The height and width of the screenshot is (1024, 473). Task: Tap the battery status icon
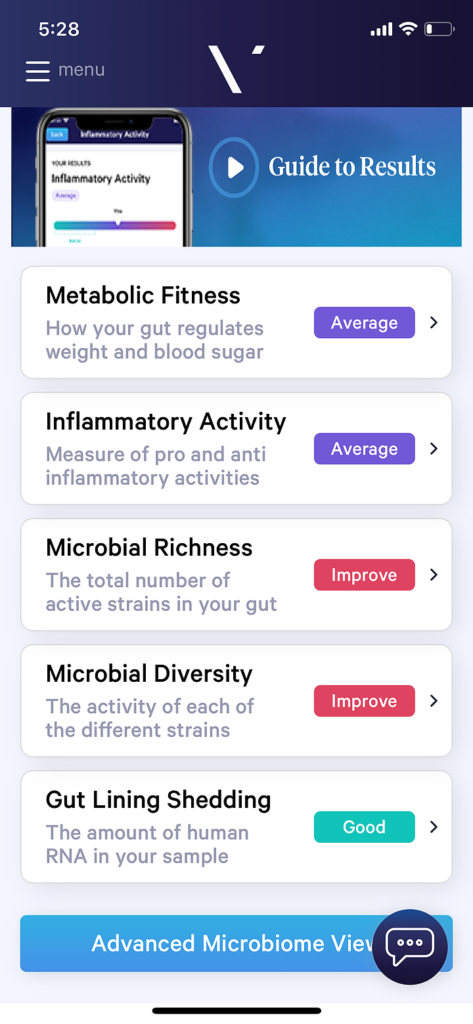coord(439,29)
